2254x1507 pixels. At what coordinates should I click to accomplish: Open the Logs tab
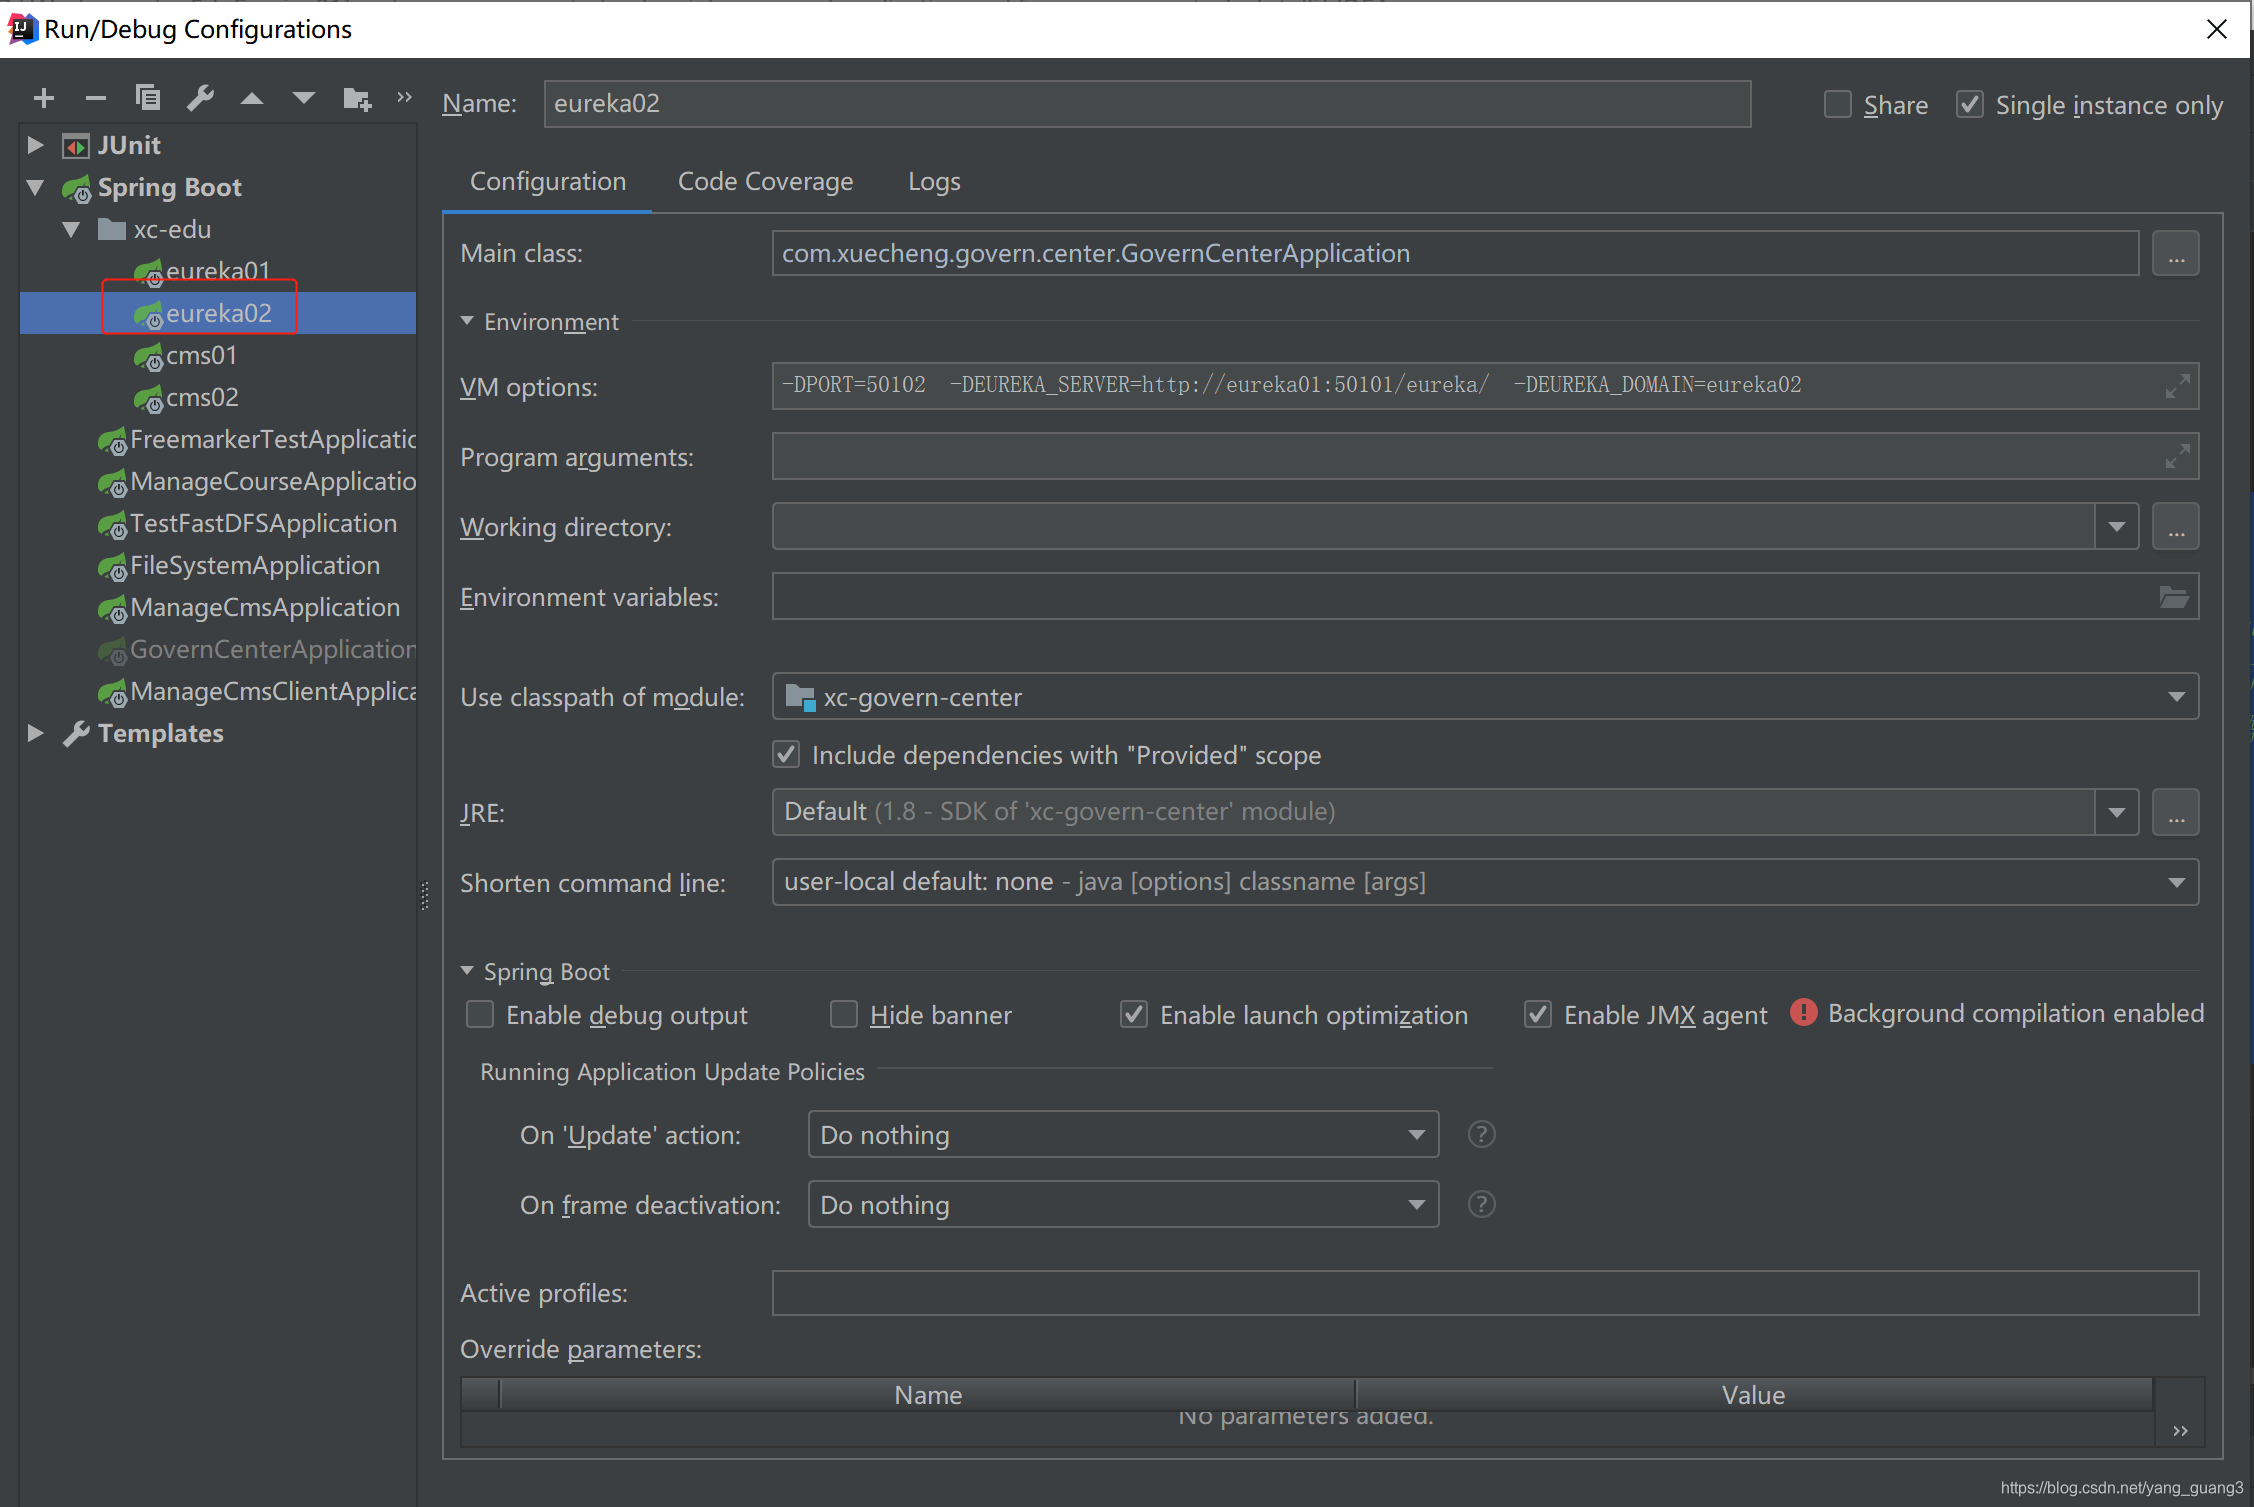point(933,181)
